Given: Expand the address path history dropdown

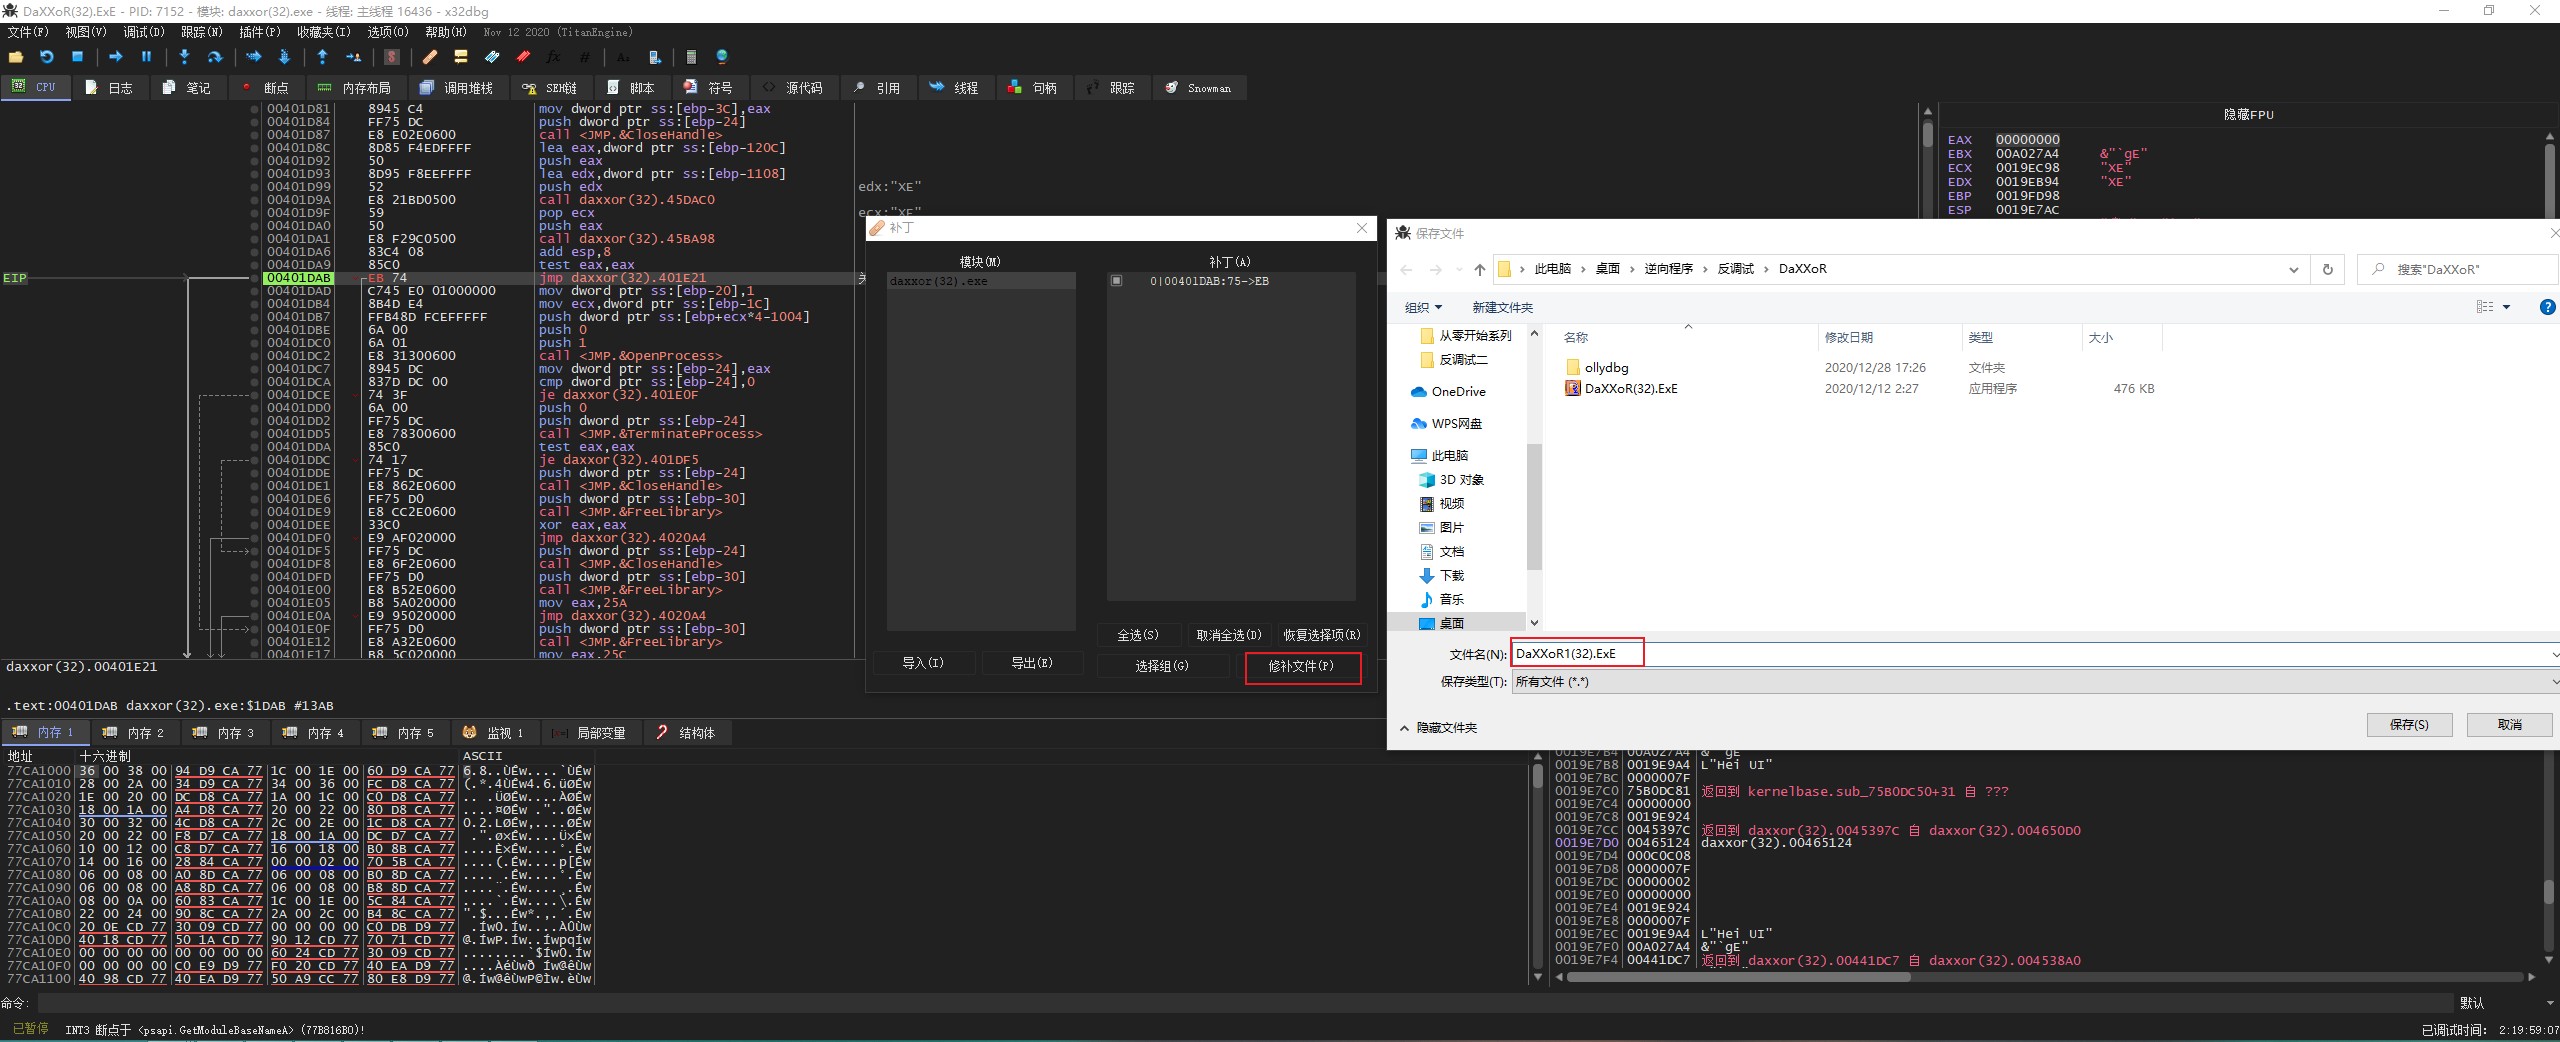Looking at the screenshot, I should point(2293,269).
